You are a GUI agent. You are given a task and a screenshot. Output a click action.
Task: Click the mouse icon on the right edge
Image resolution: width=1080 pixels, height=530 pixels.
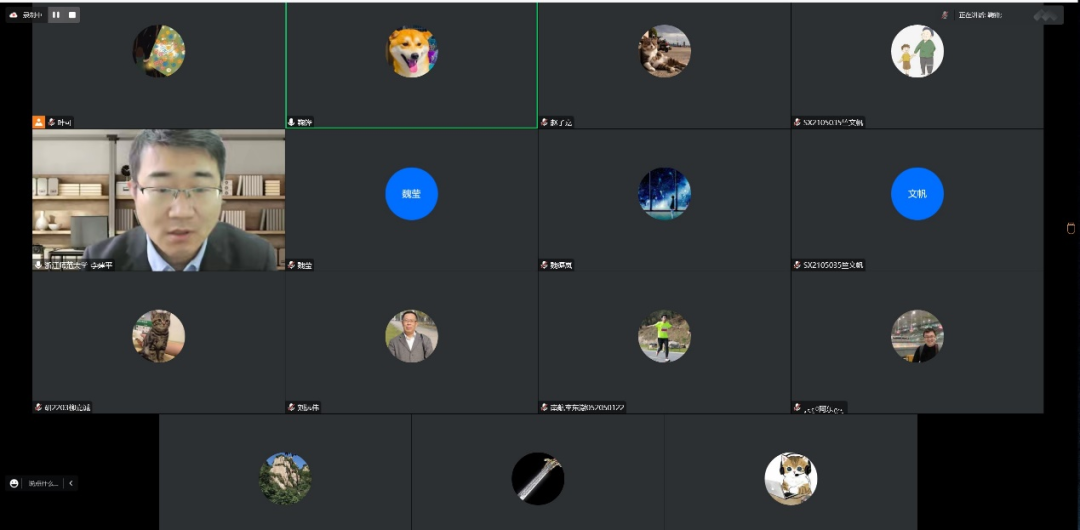pos(1070,229)
